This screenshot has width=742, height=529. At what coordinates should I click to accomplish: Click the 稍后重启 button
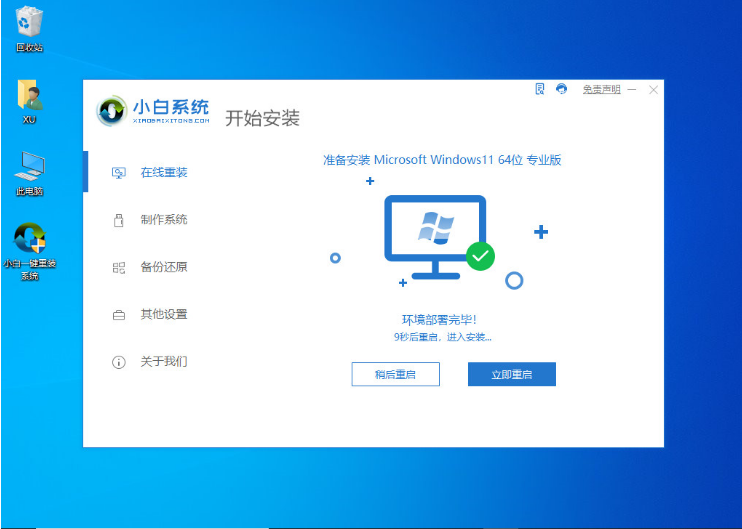(x=396, y=374)
